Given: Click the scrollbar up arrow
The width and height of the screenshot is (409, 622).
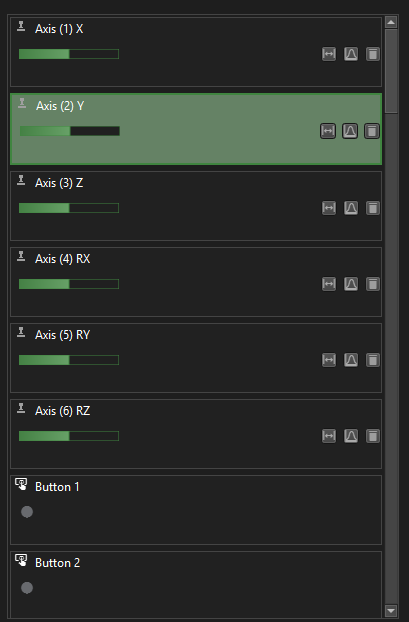Looking at the screenshot, I should tap(391, 22).
